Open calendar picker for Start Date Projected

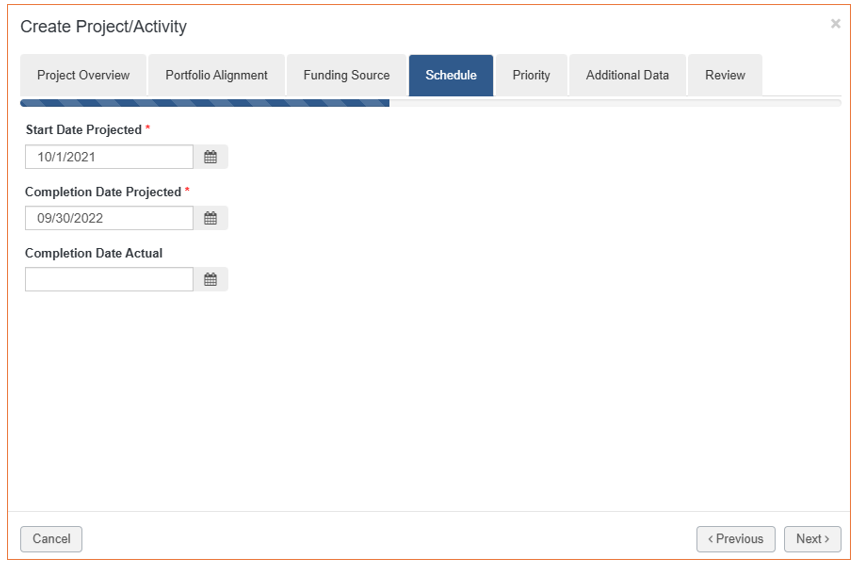coord(211,157)
